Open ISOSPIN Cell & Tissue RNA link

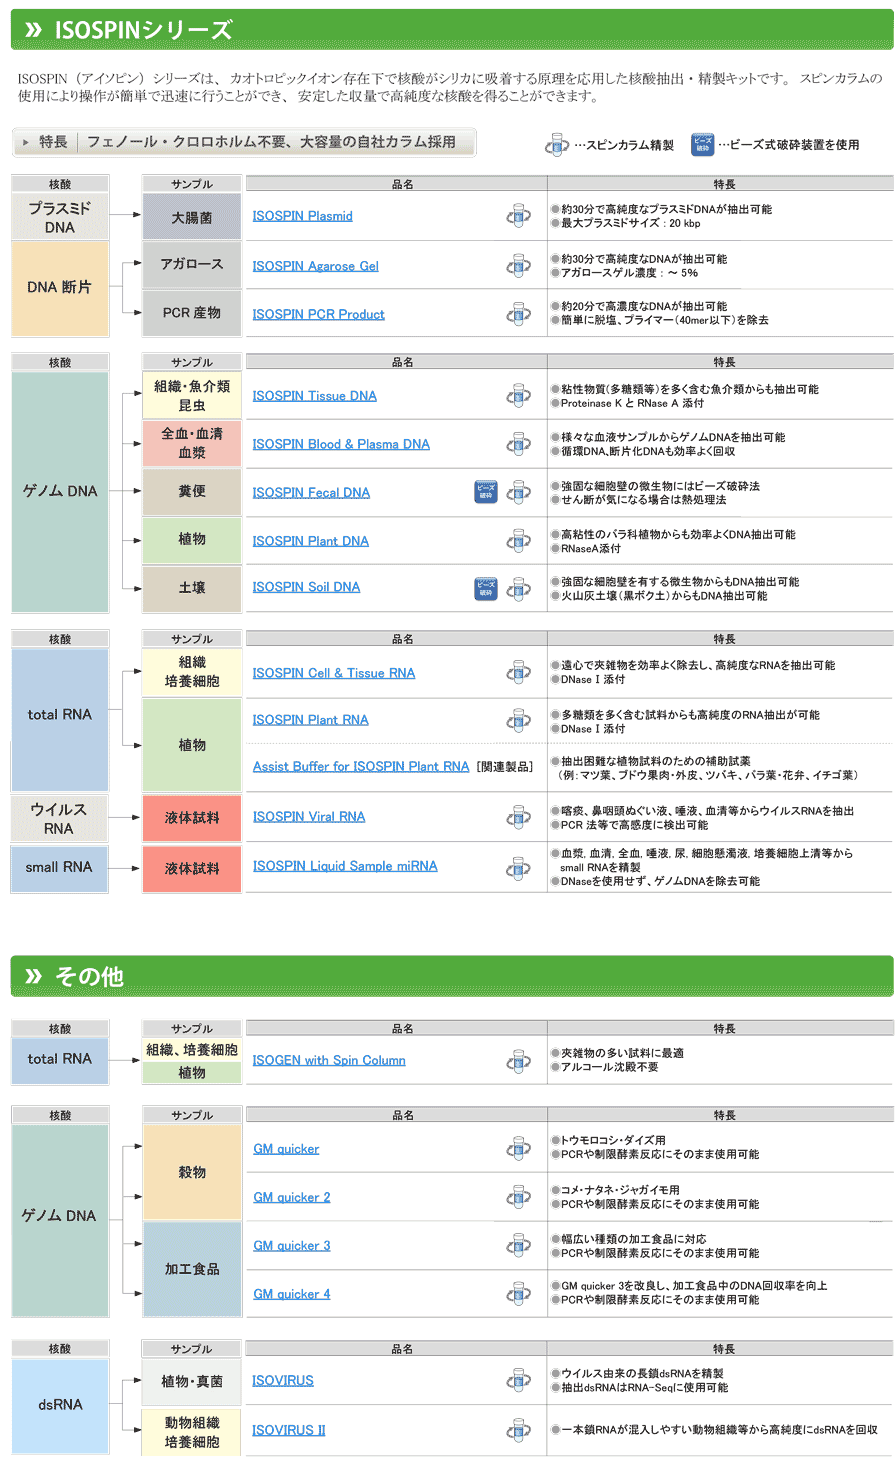coord(333,673)
